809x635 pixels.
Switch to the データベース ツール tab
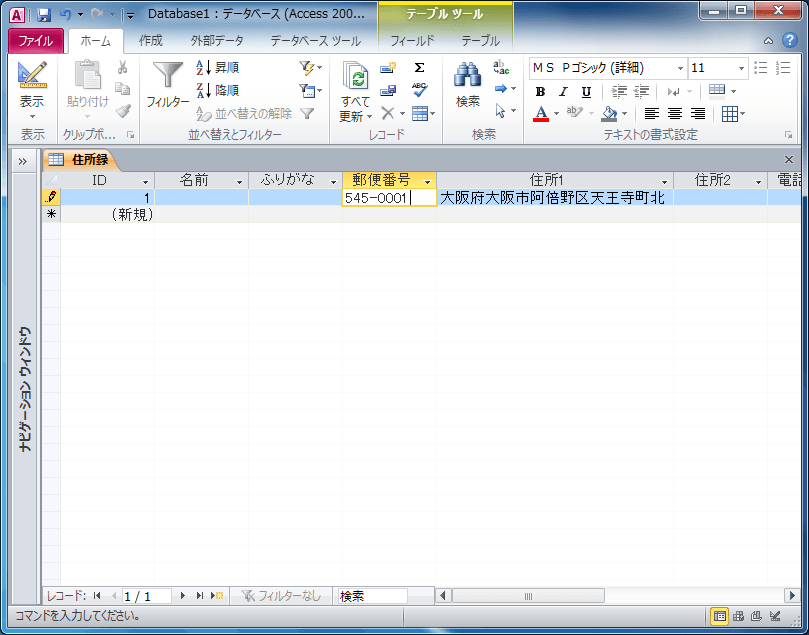315,40
